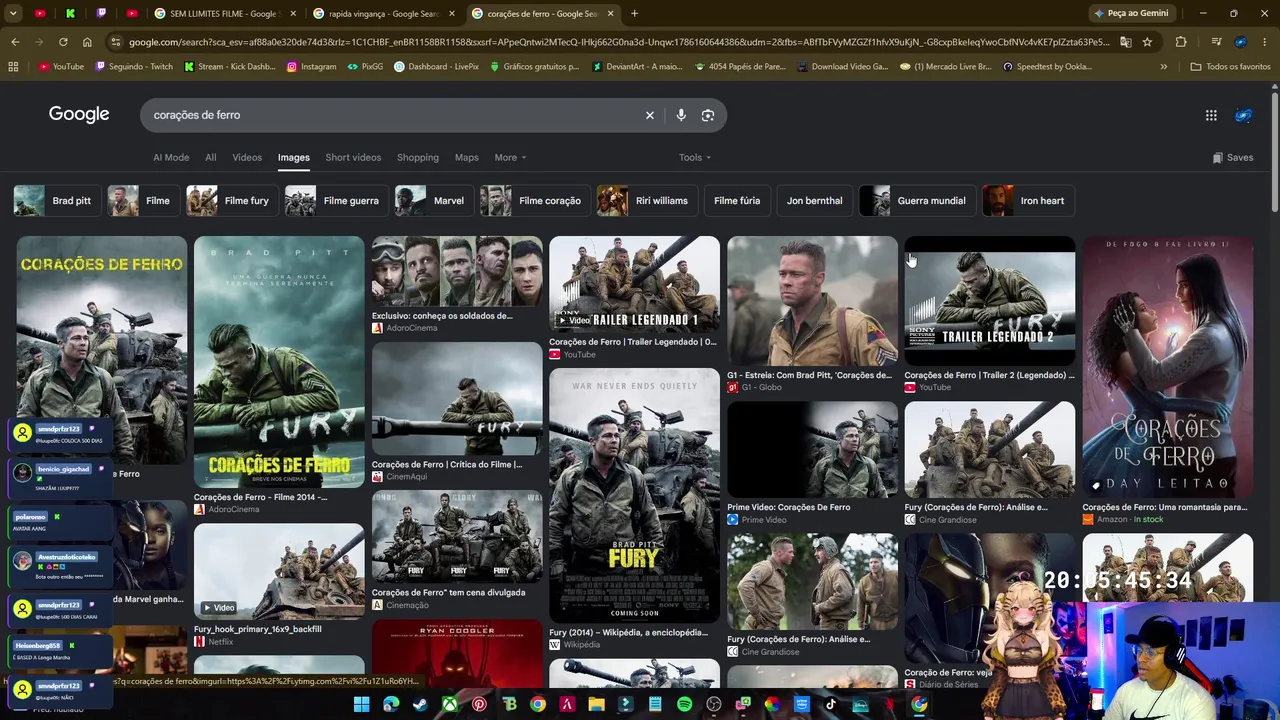Open the translate page icon in the address bar
Screen dimensions: 1280x720
(1126, 42)
